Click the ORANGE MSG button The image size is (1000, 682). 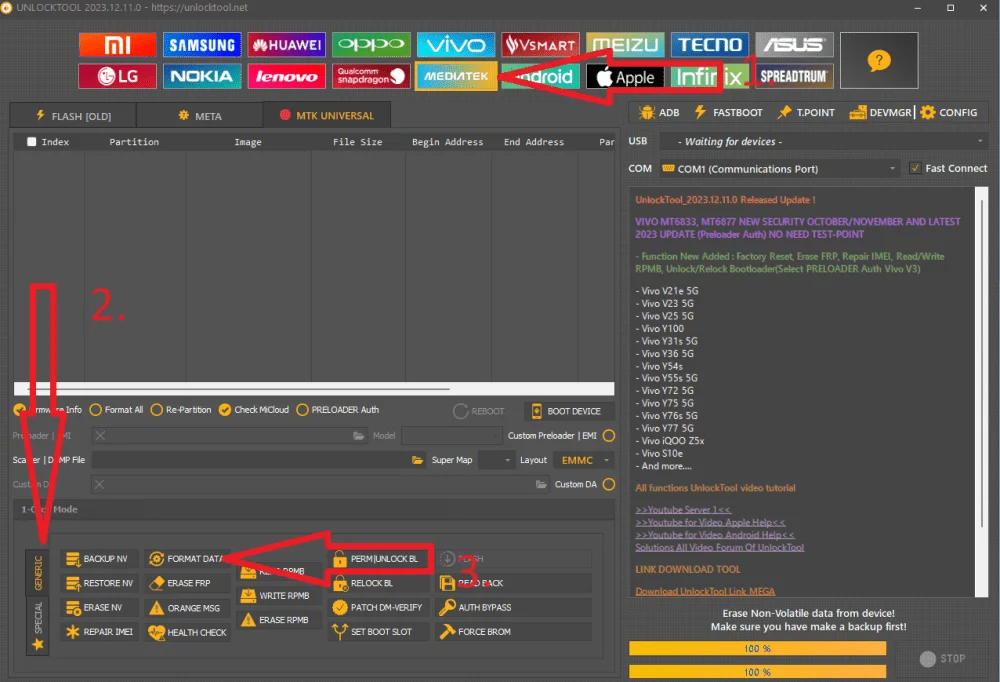point(186,608)
